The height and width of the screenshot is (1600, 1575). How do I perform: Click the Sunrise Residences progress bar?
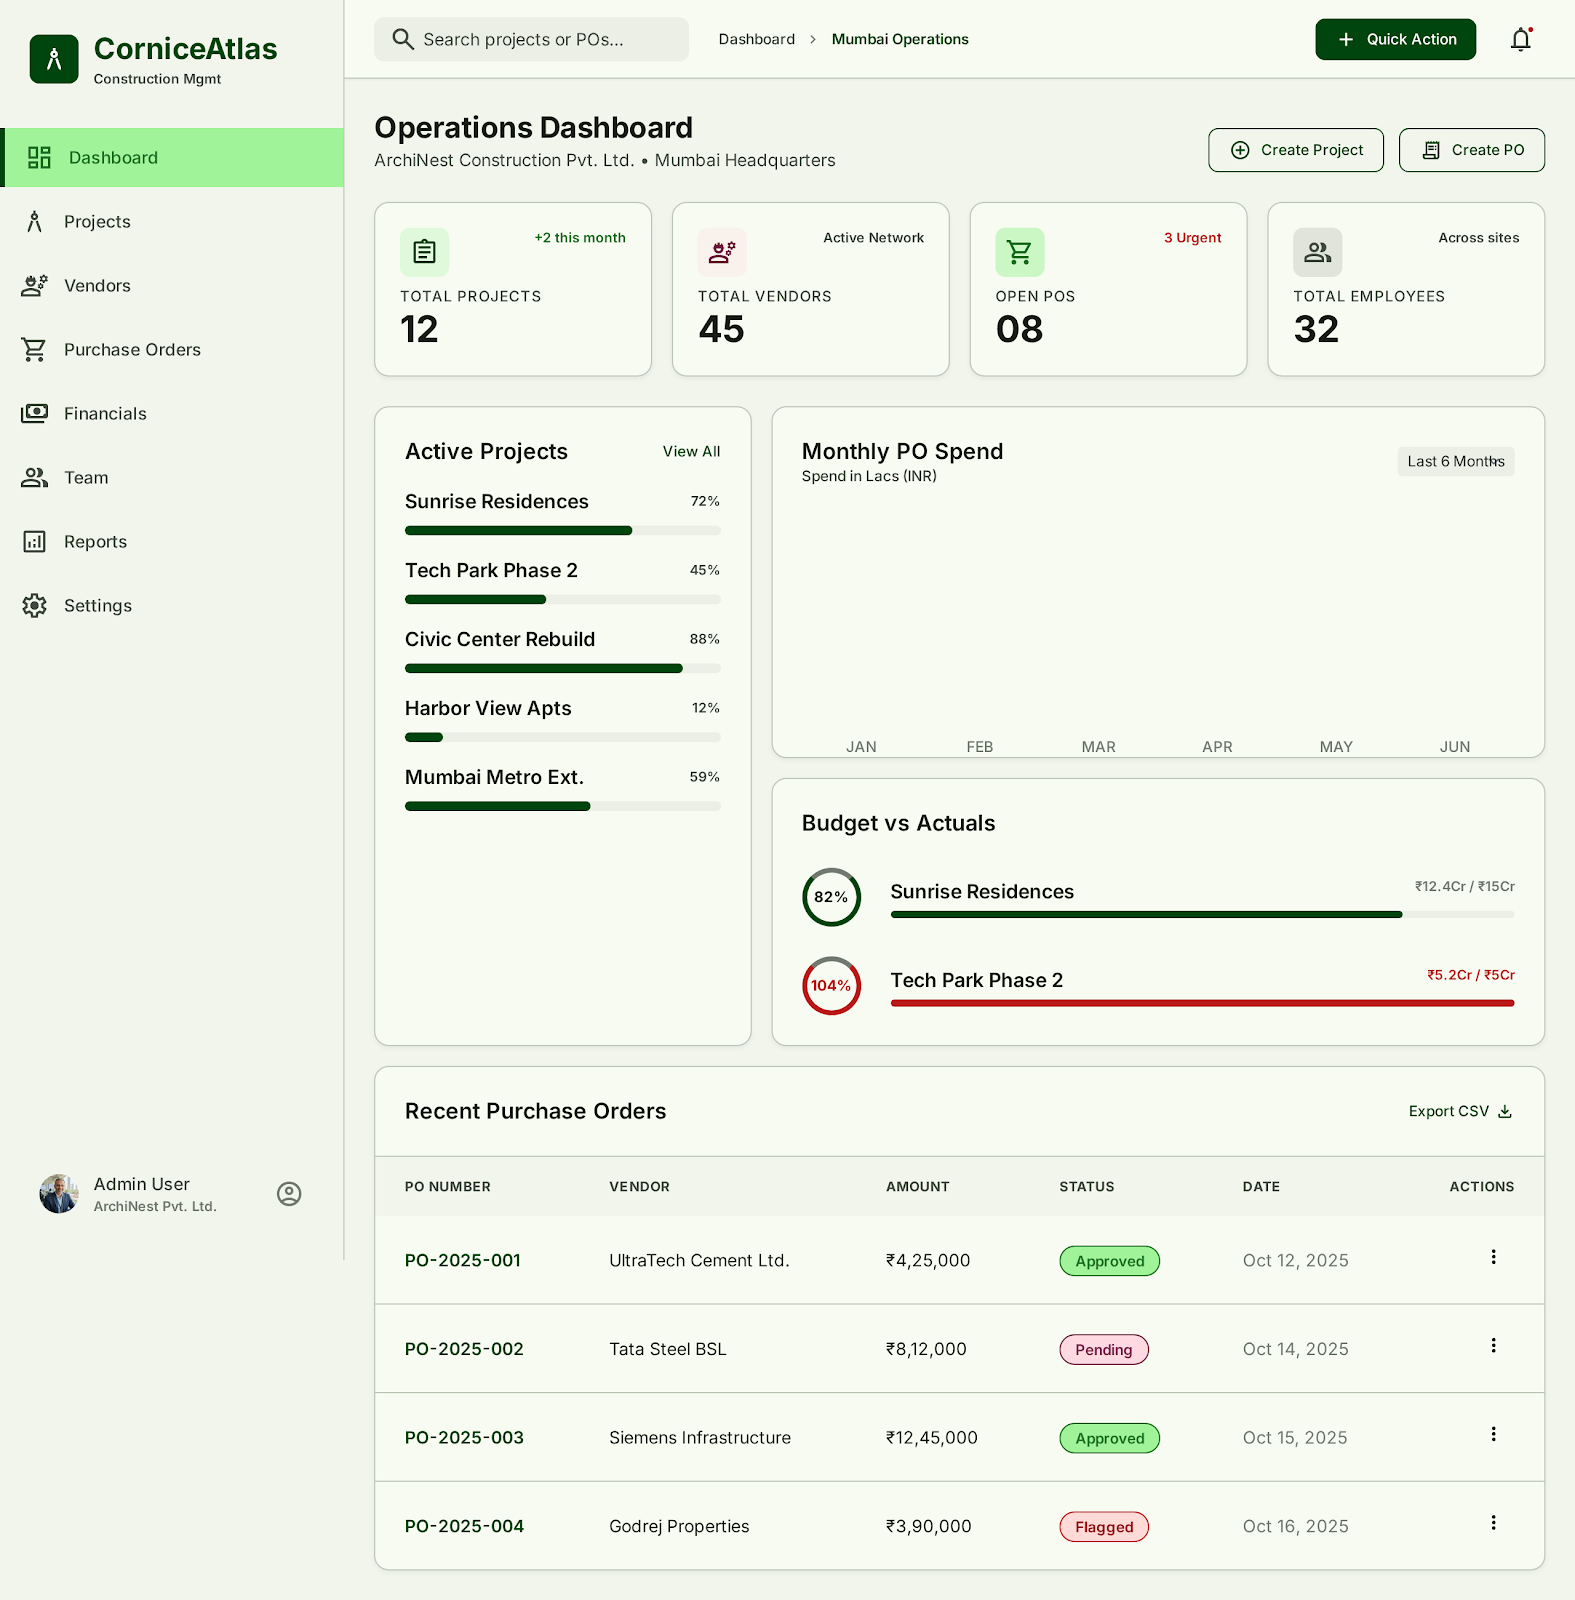[563, 531]
